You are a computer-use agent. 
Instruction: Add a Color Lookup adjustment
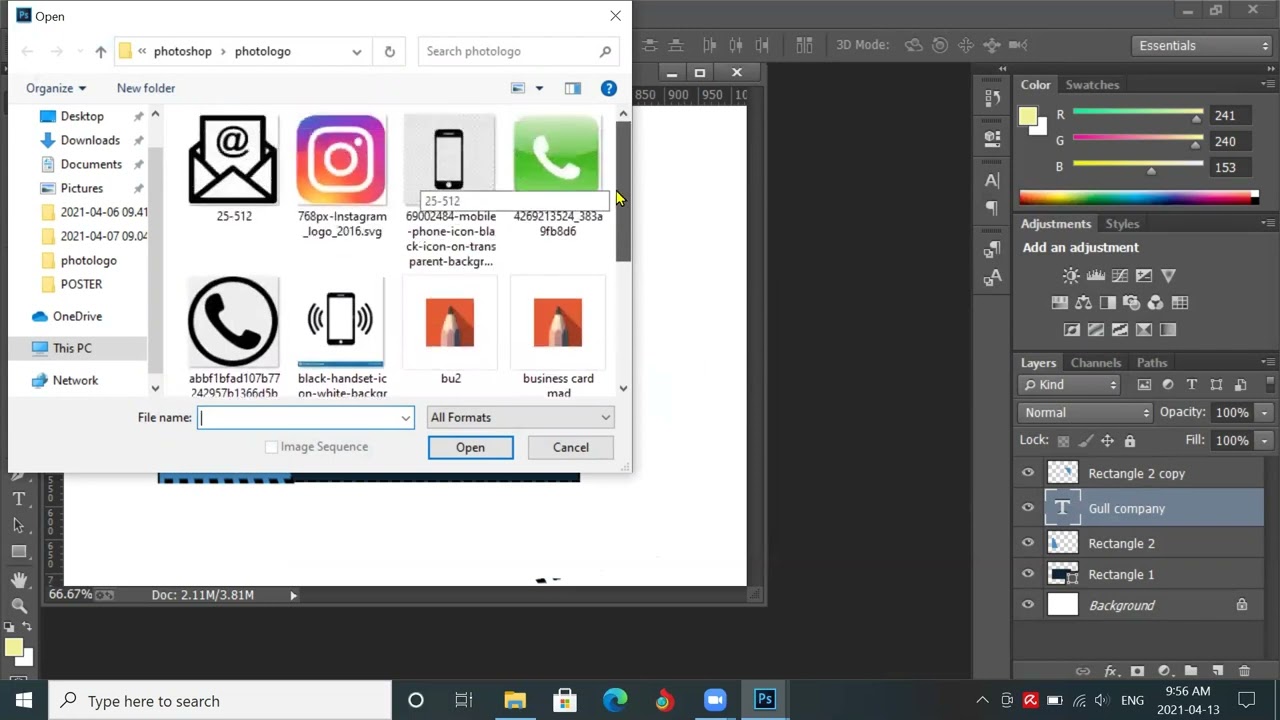tap(1180, 303)
